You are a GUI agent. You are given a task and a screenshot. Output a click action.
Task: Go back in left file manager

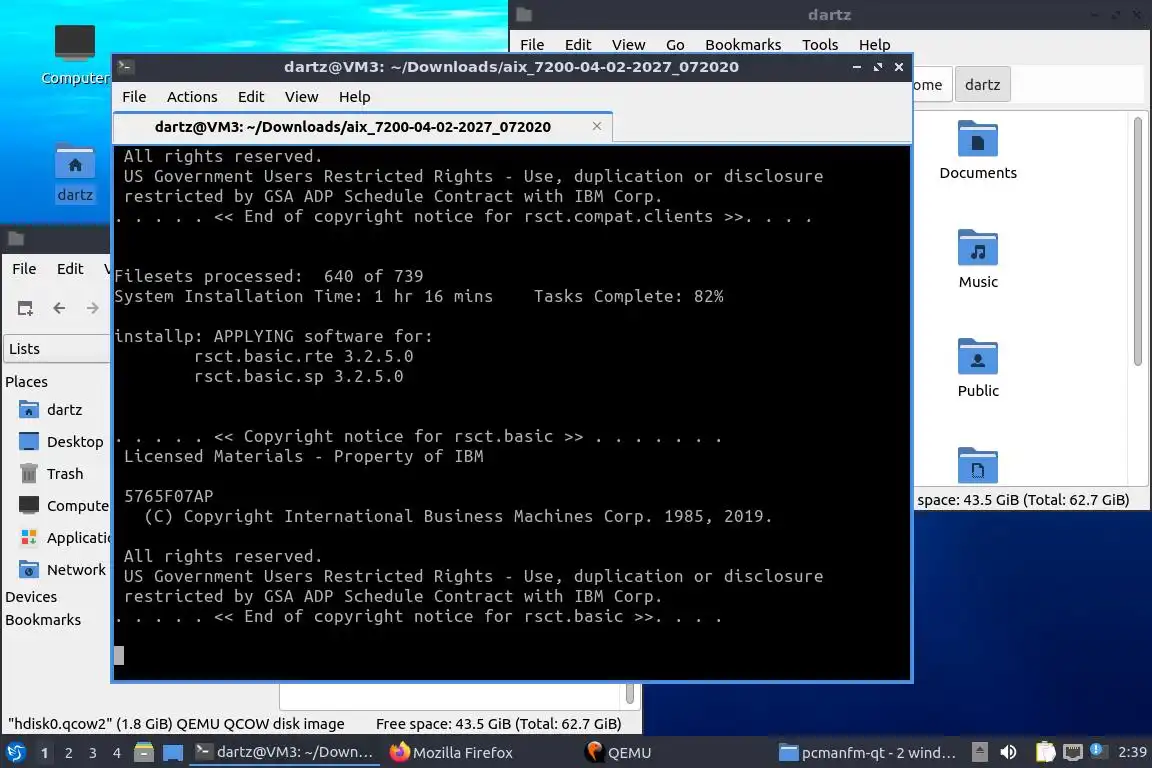coord(59,308)
